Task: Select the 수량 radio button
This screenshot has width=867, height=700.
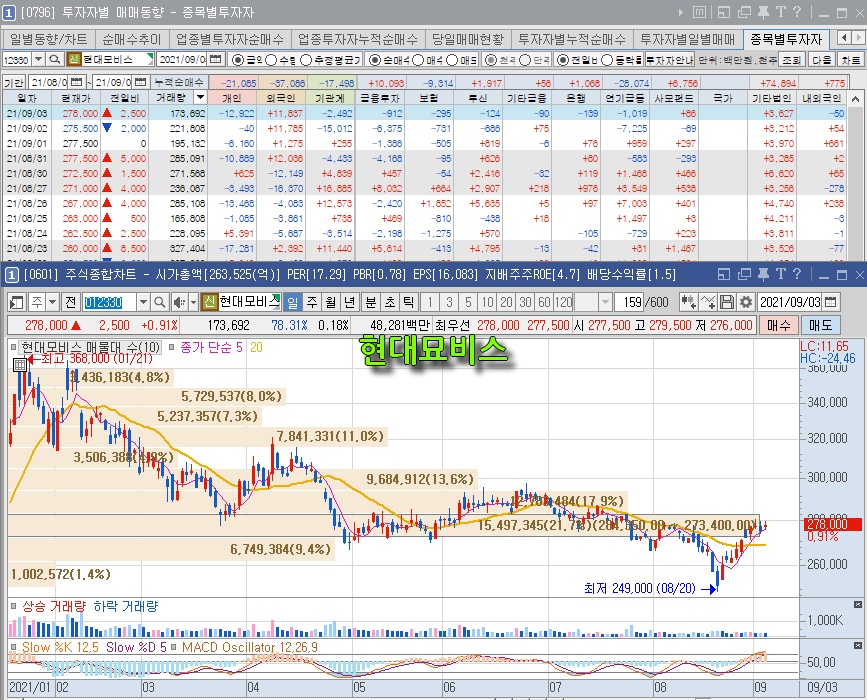Action: 271,60
